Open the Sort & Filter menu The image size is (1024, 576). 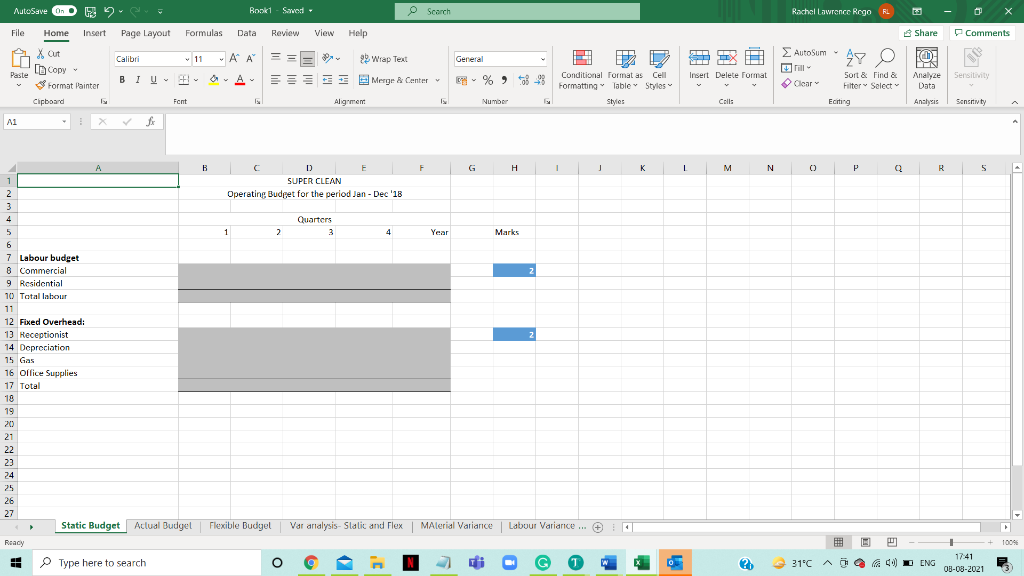[855, 69]
